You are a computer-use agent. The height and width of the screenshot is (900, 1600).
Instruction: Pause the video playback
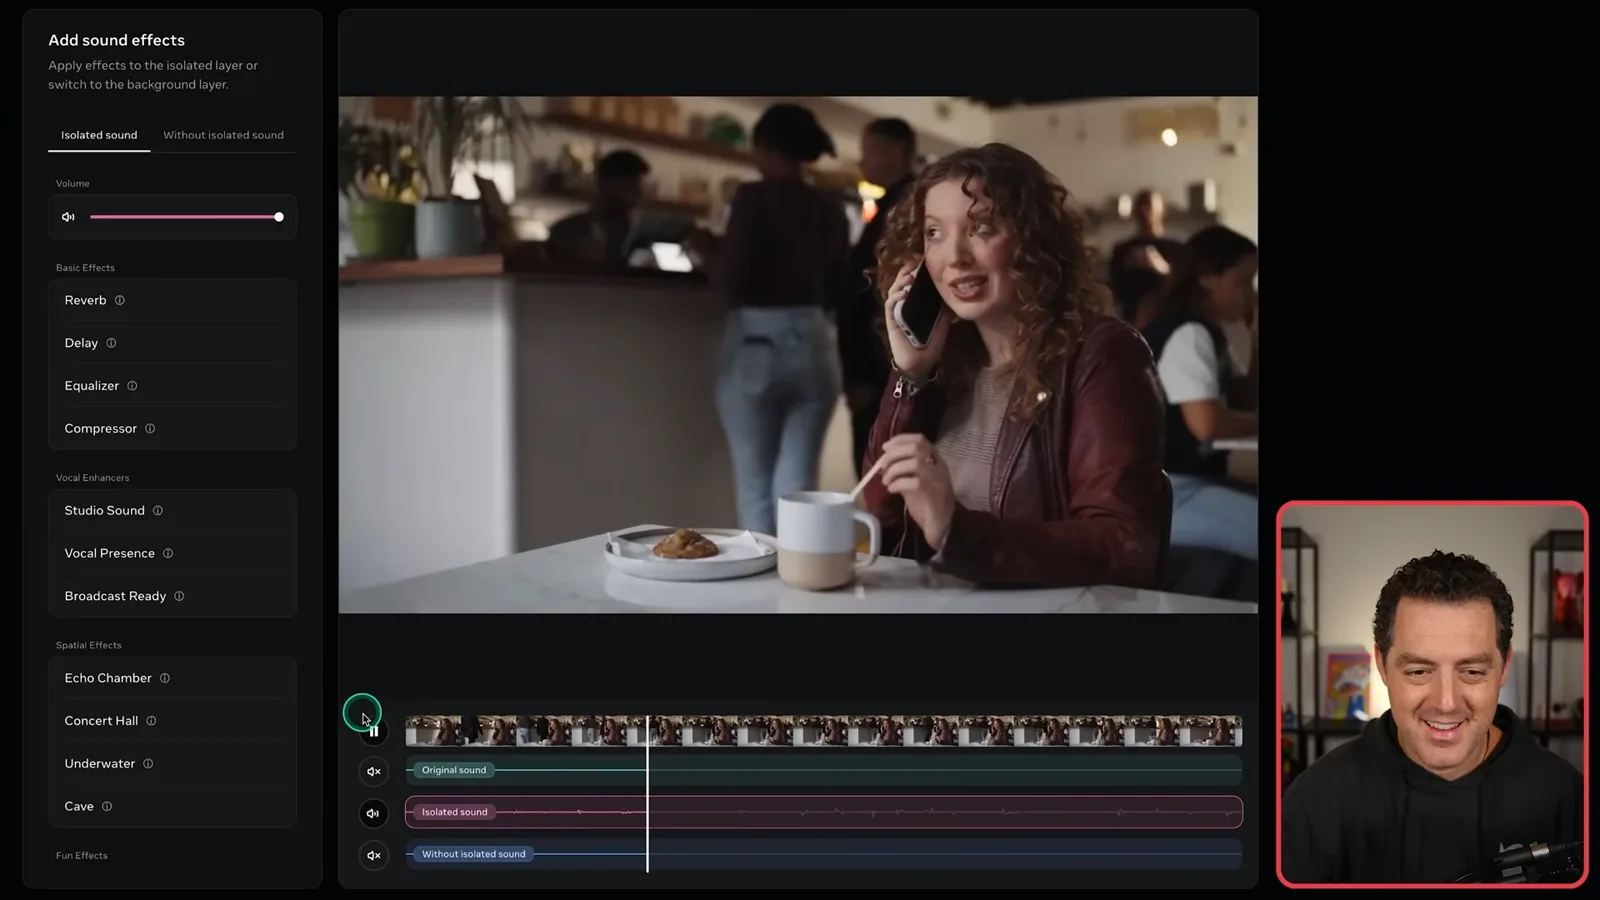[x=374, y=731]
